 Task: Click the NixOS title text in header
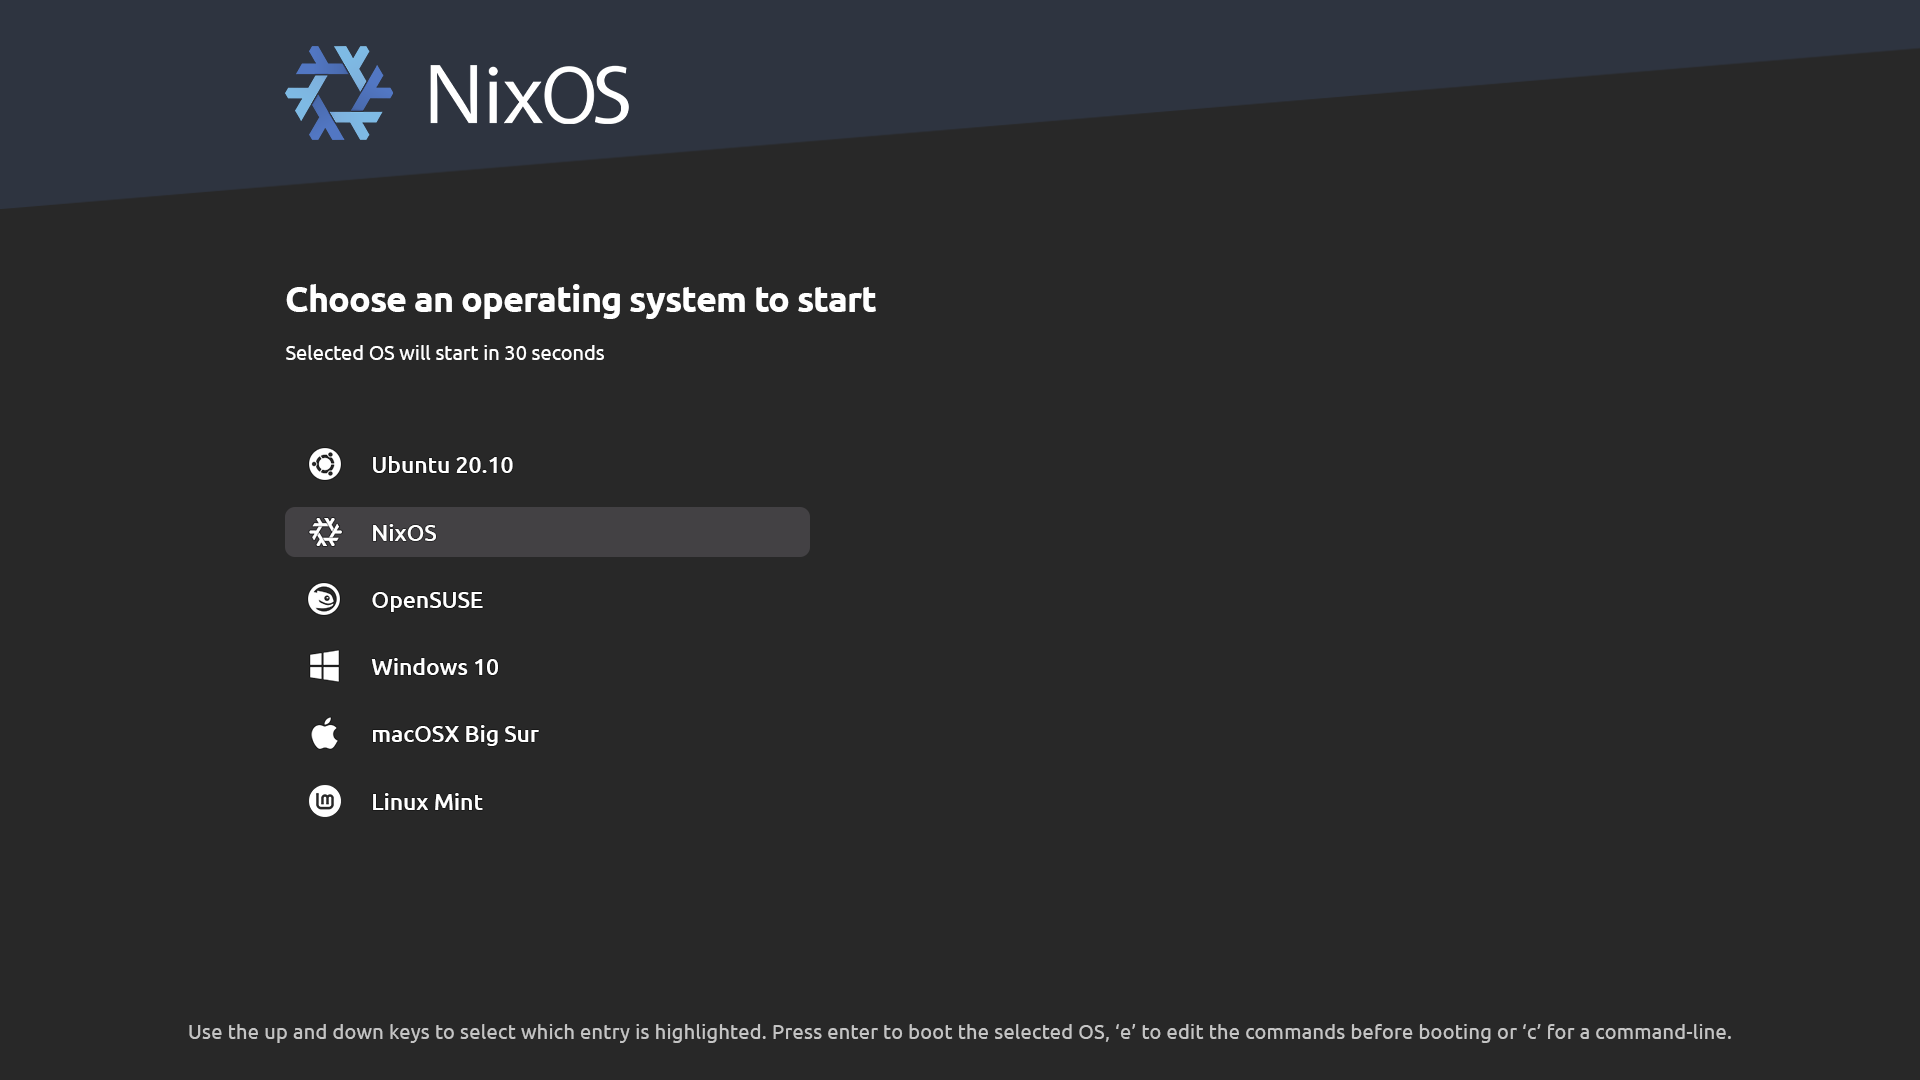pos(528,95)
